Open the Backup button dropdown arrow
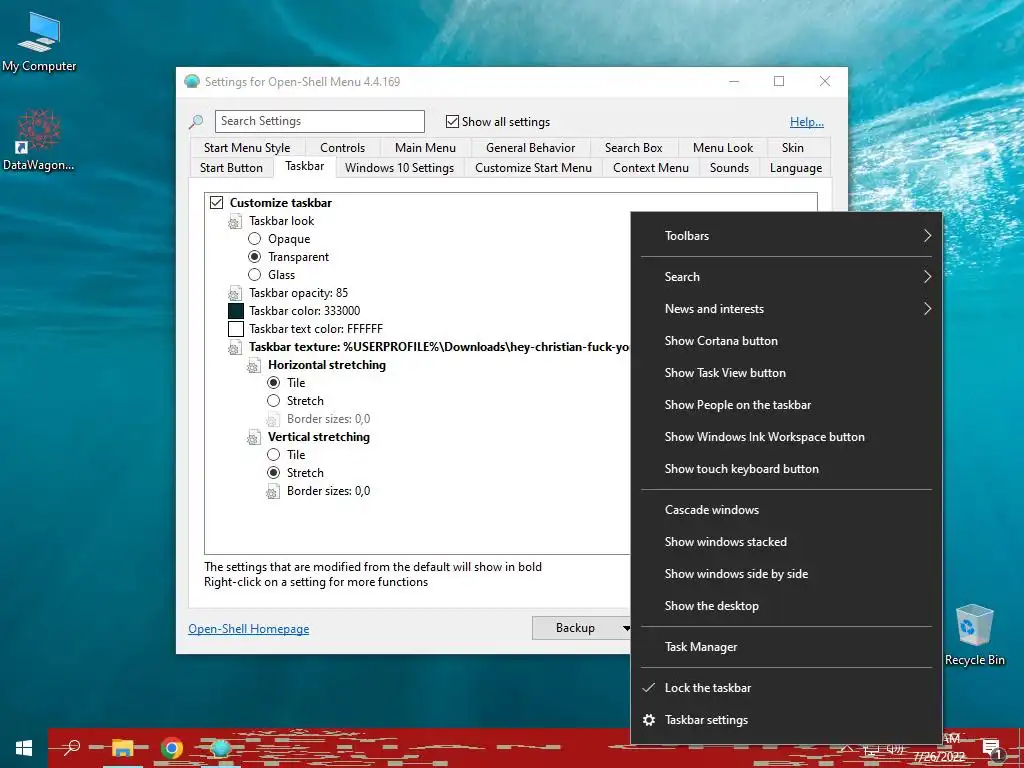 [626, 628]
